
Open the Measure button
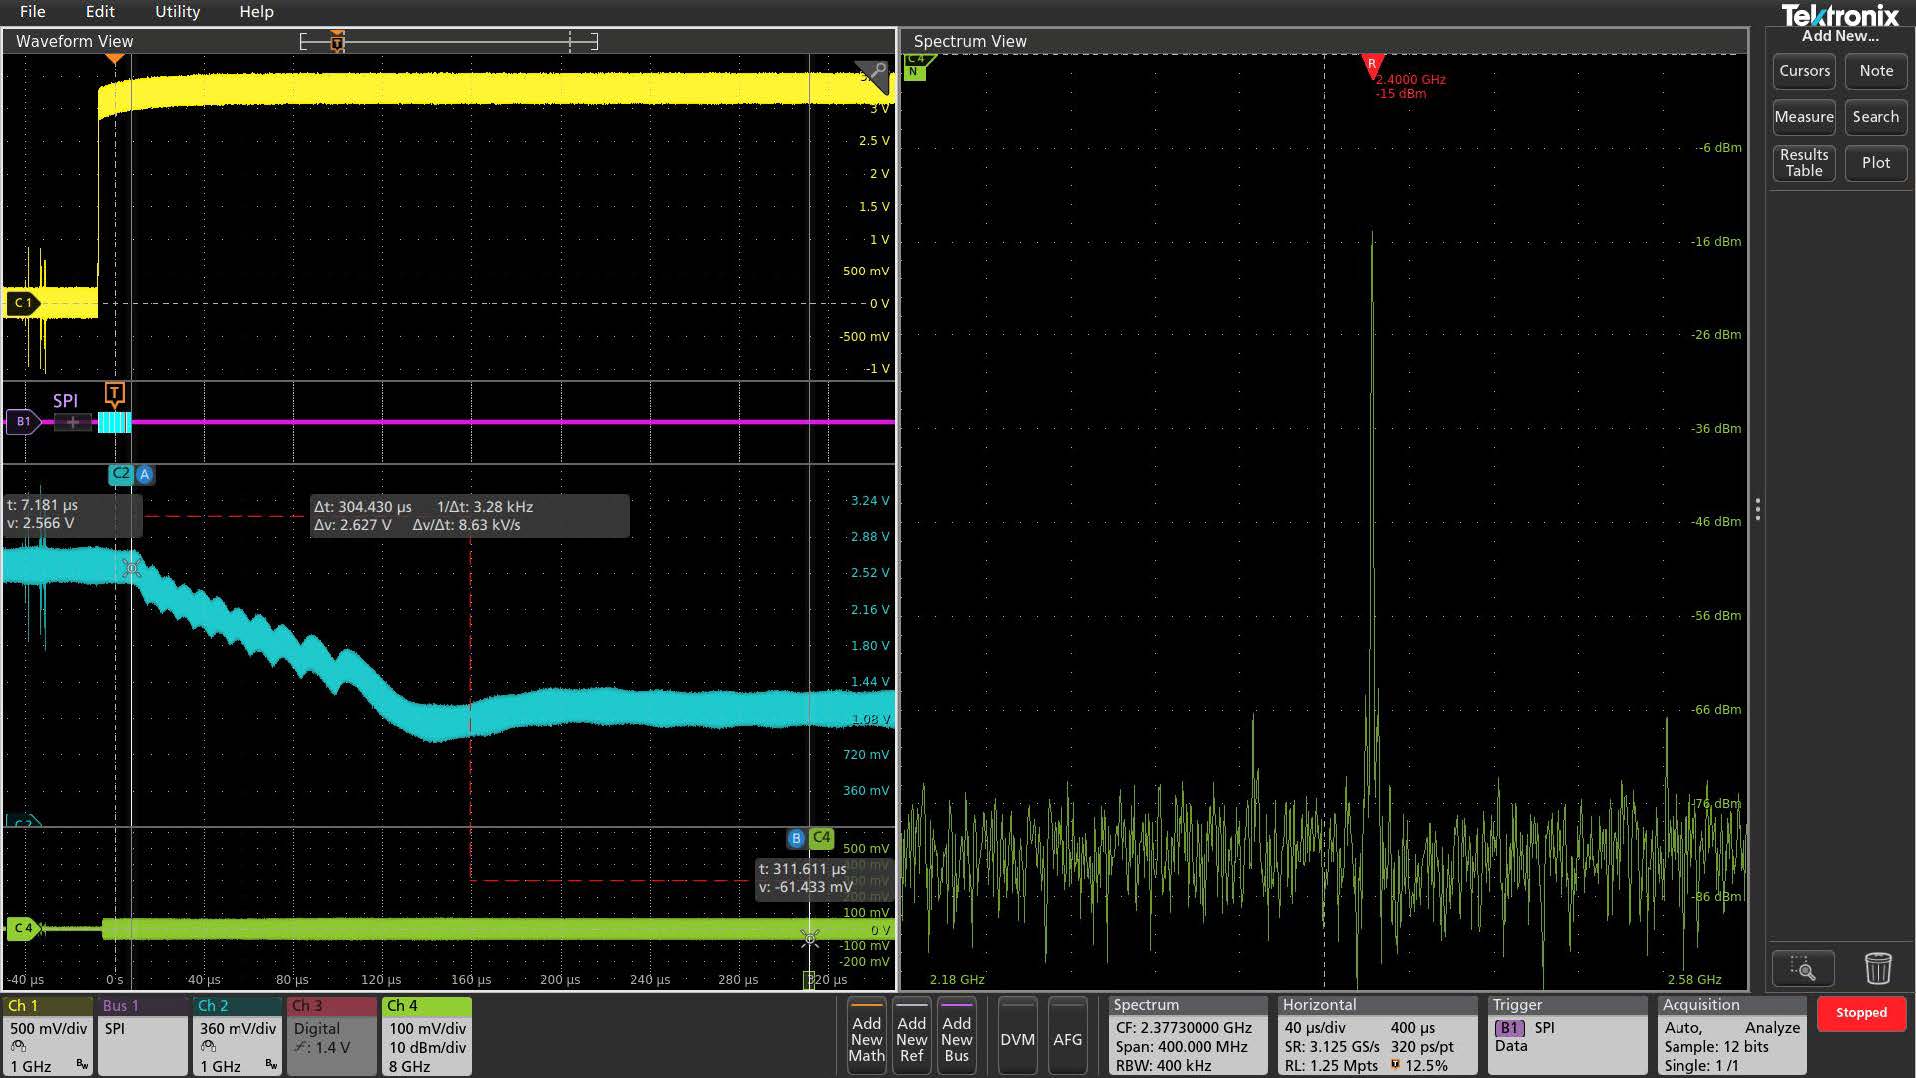(x=1804, y=117)
